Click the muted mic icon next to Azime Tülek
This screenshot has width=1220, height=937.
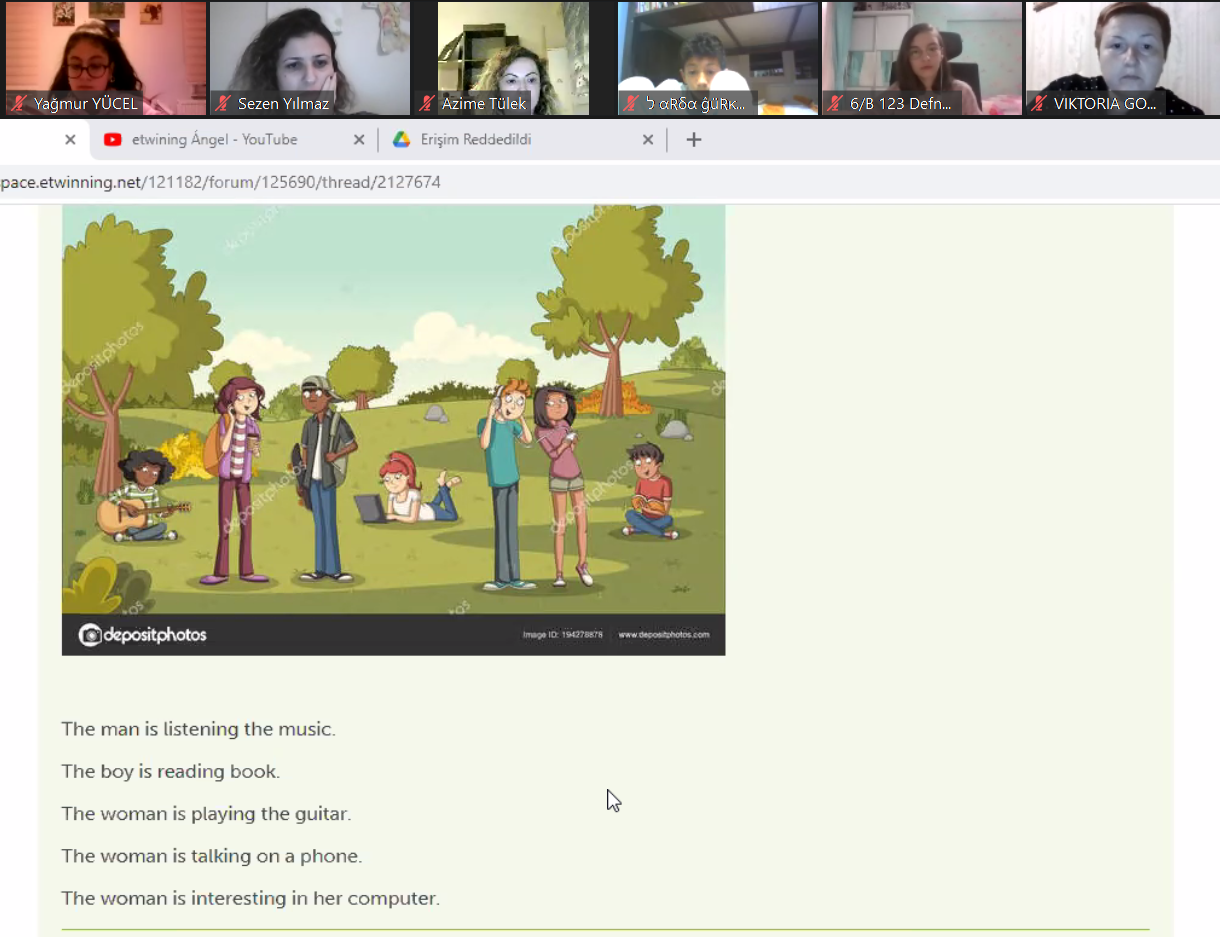427,104
